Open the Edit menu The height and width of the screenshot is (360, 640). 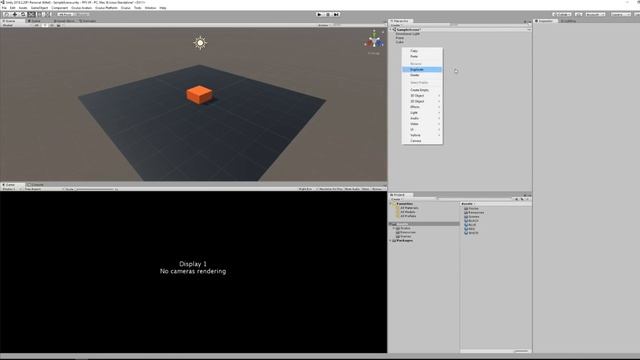point(13,8)
